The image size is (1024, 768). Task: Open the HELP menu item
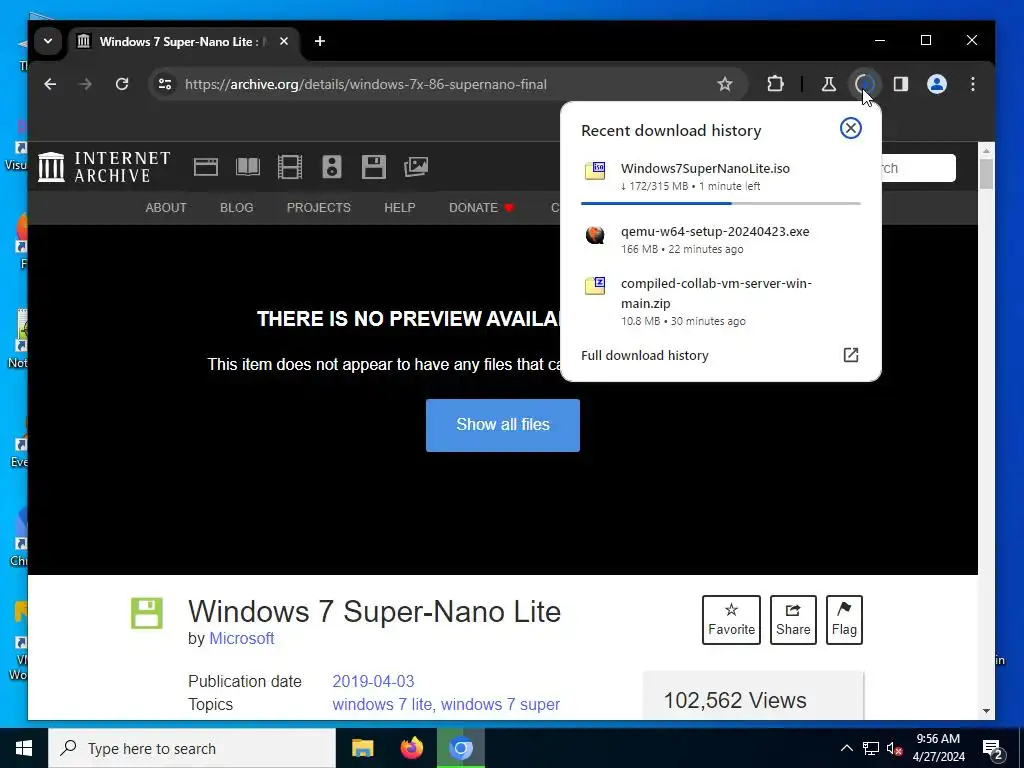point(400,208)
